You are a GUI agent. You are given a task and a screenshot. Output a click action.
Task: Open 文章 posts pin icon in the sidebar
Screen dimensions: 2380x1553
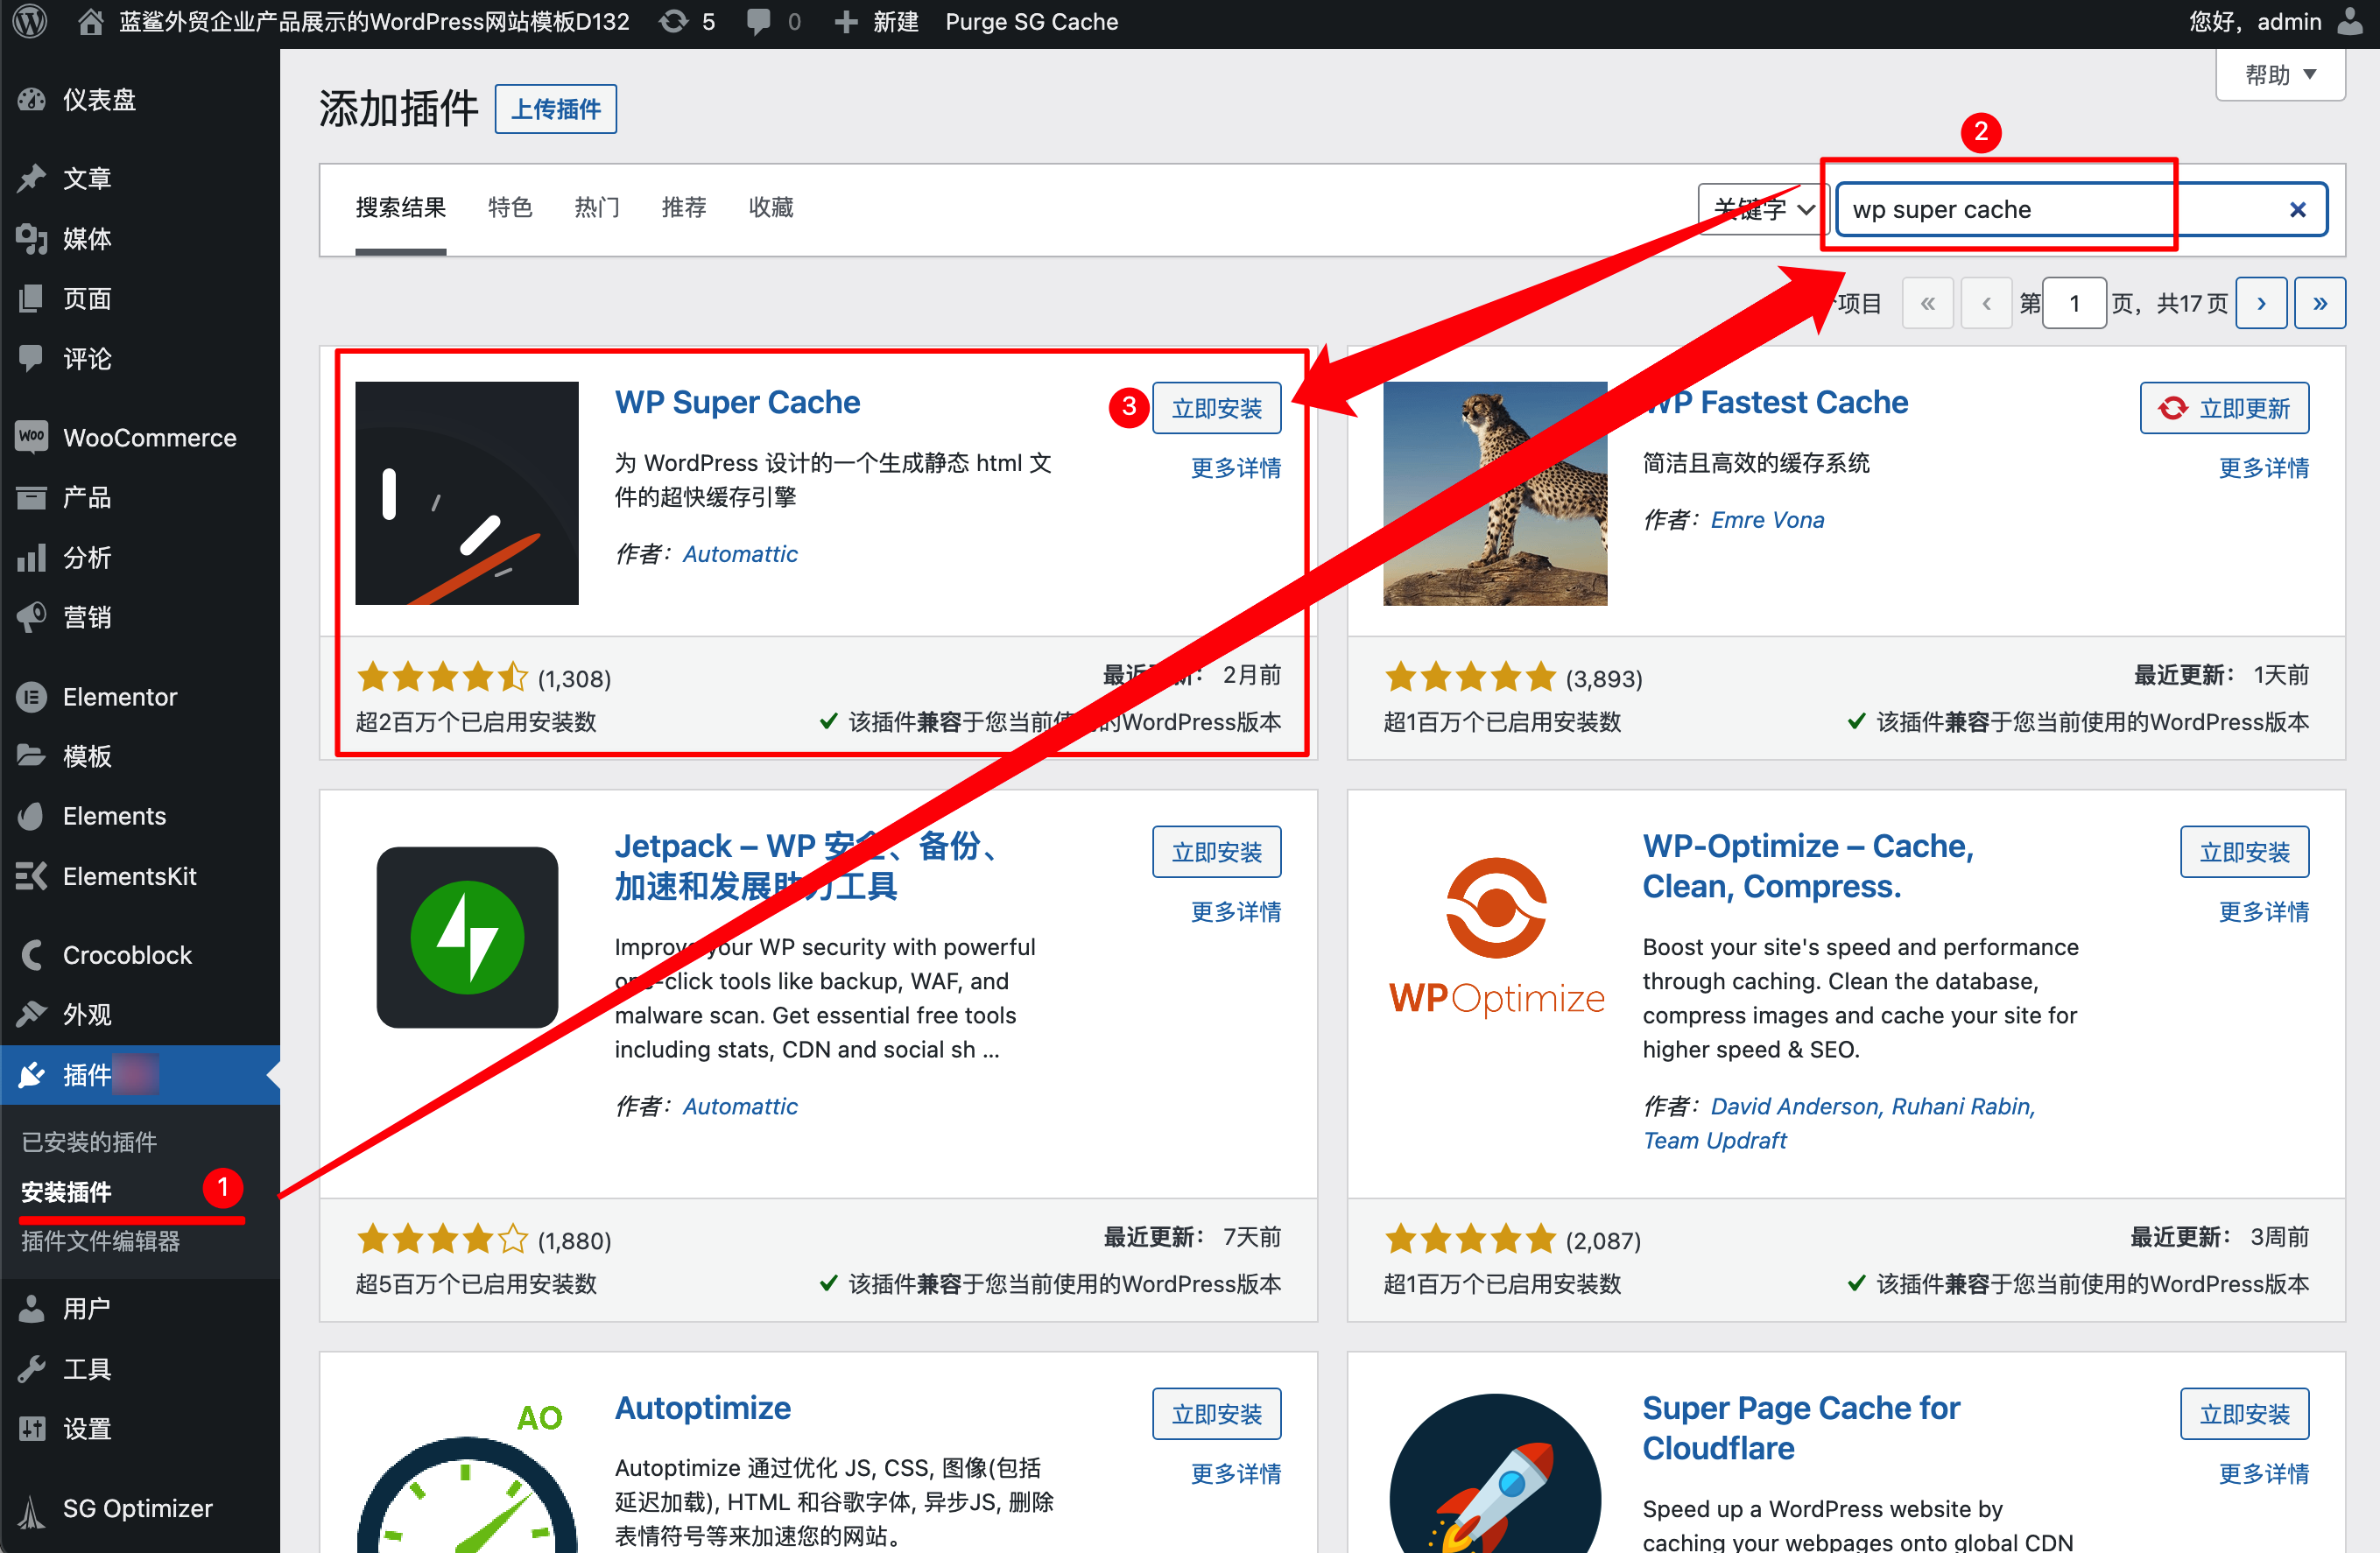click(x=32, y=178)
